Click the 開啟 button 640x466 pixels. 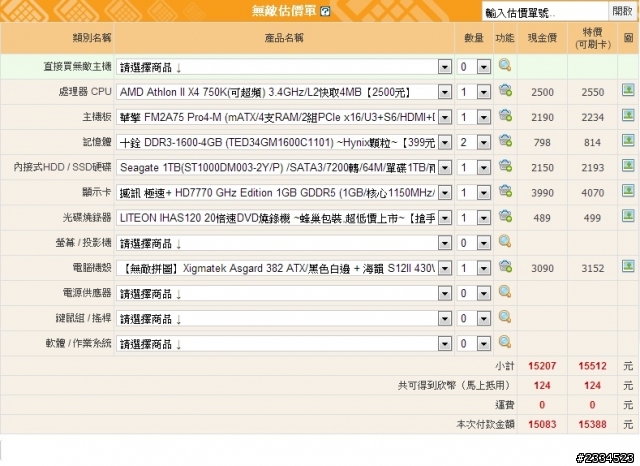pyautogui.click(x=622, y=11)
